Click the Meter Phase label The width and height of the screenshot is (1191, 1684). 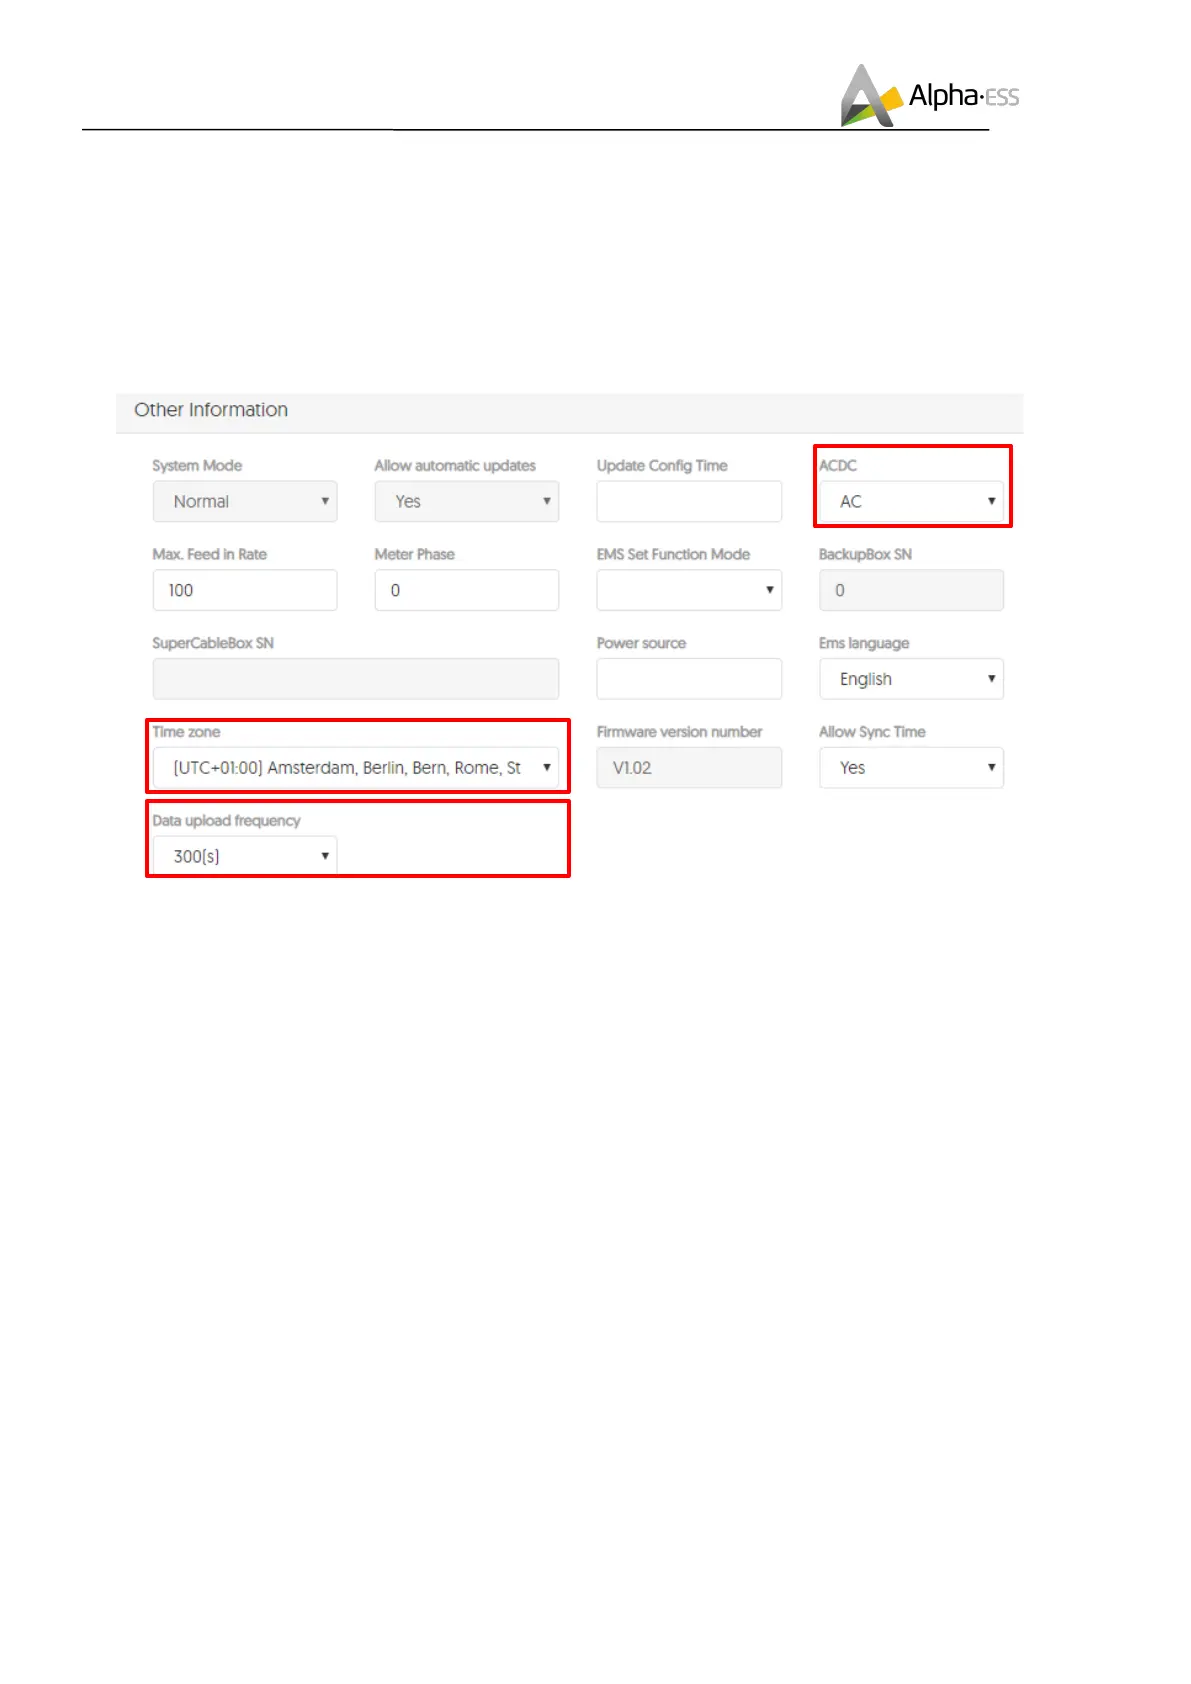(x=414, y=554)
